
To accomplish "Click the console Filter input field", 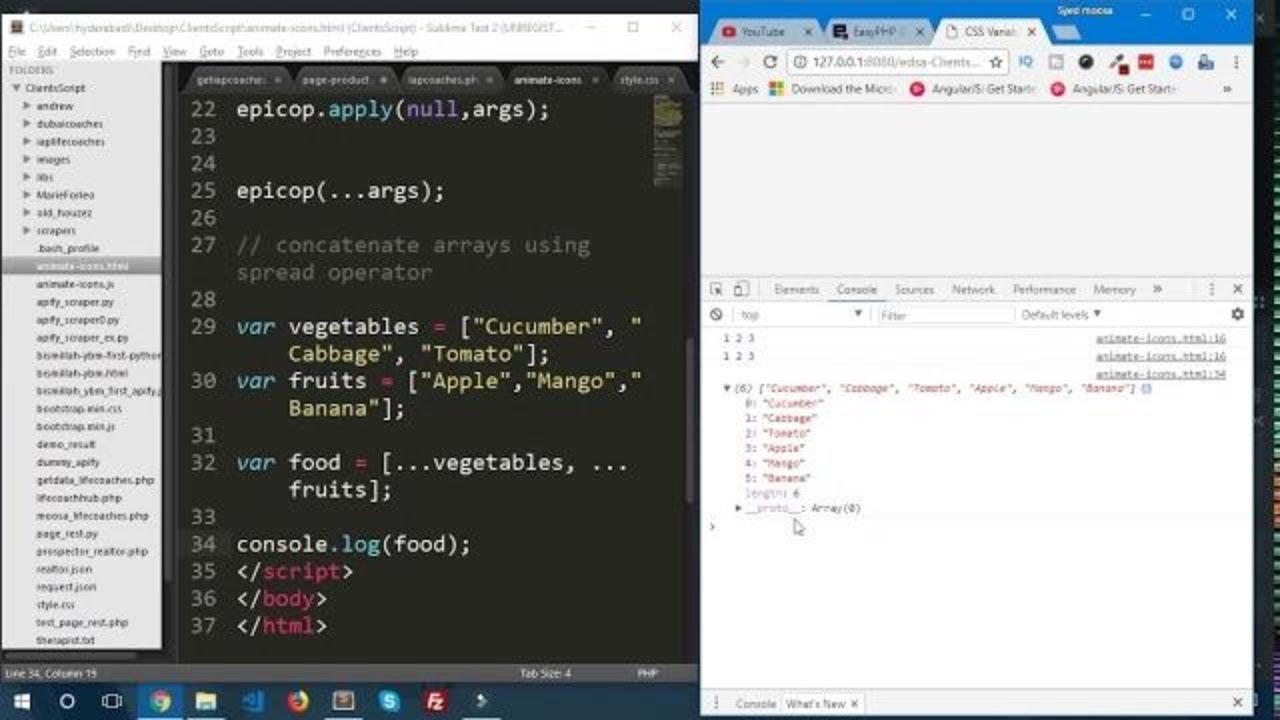I will click(x=945, y=314).
